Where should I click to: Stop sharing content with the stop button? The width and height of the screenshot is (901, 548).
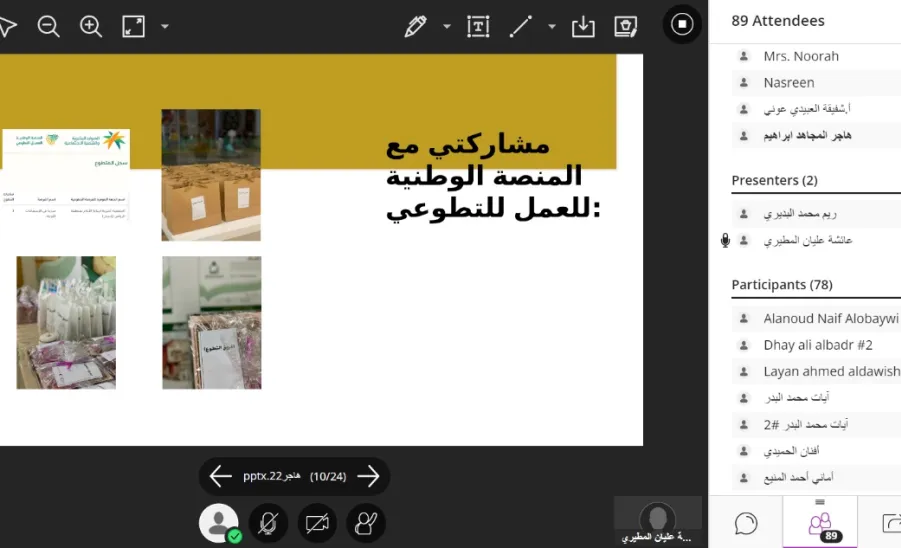682,24
